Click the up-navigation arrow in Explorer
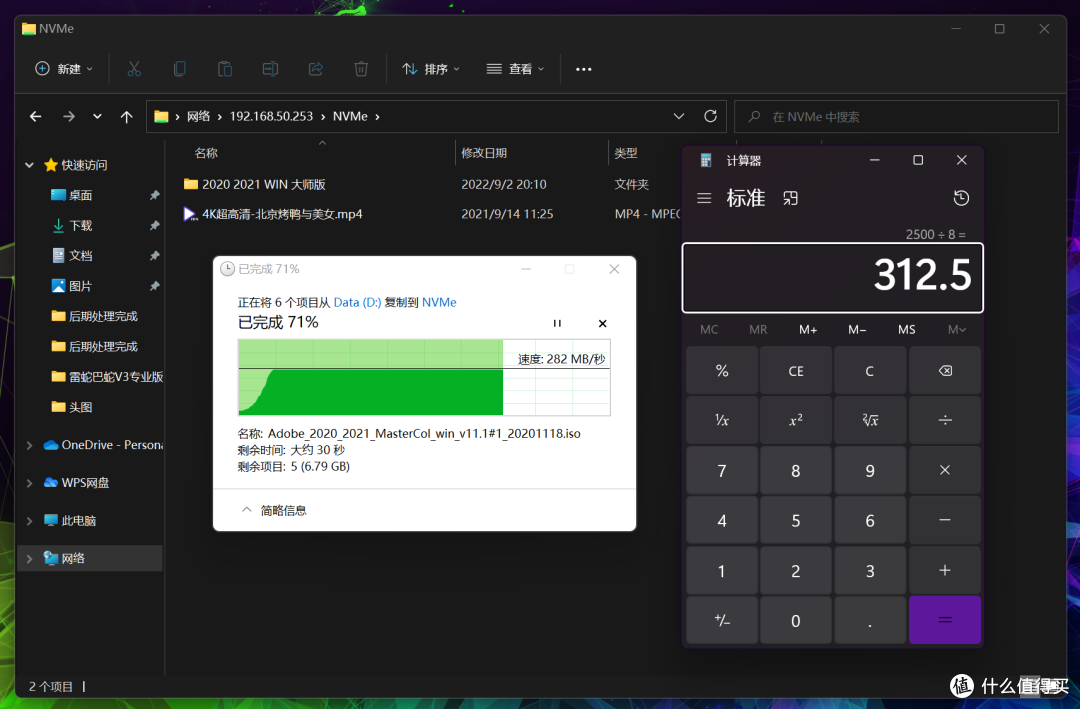 (126, 116)
